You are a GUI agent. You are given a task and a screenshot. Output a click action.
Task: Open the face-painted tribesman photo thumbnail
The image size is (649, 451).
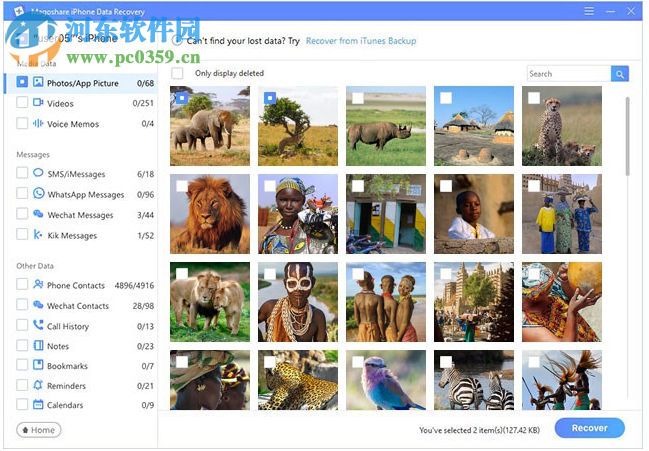pyautogui.click(x=298, y=302)
